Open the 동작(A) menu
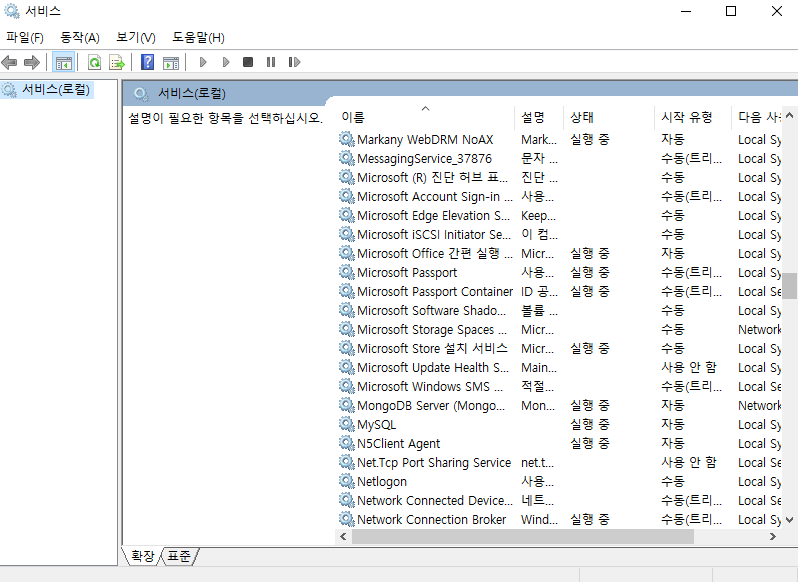The width and height of the screenshot is (798, 582). point(80,37)
